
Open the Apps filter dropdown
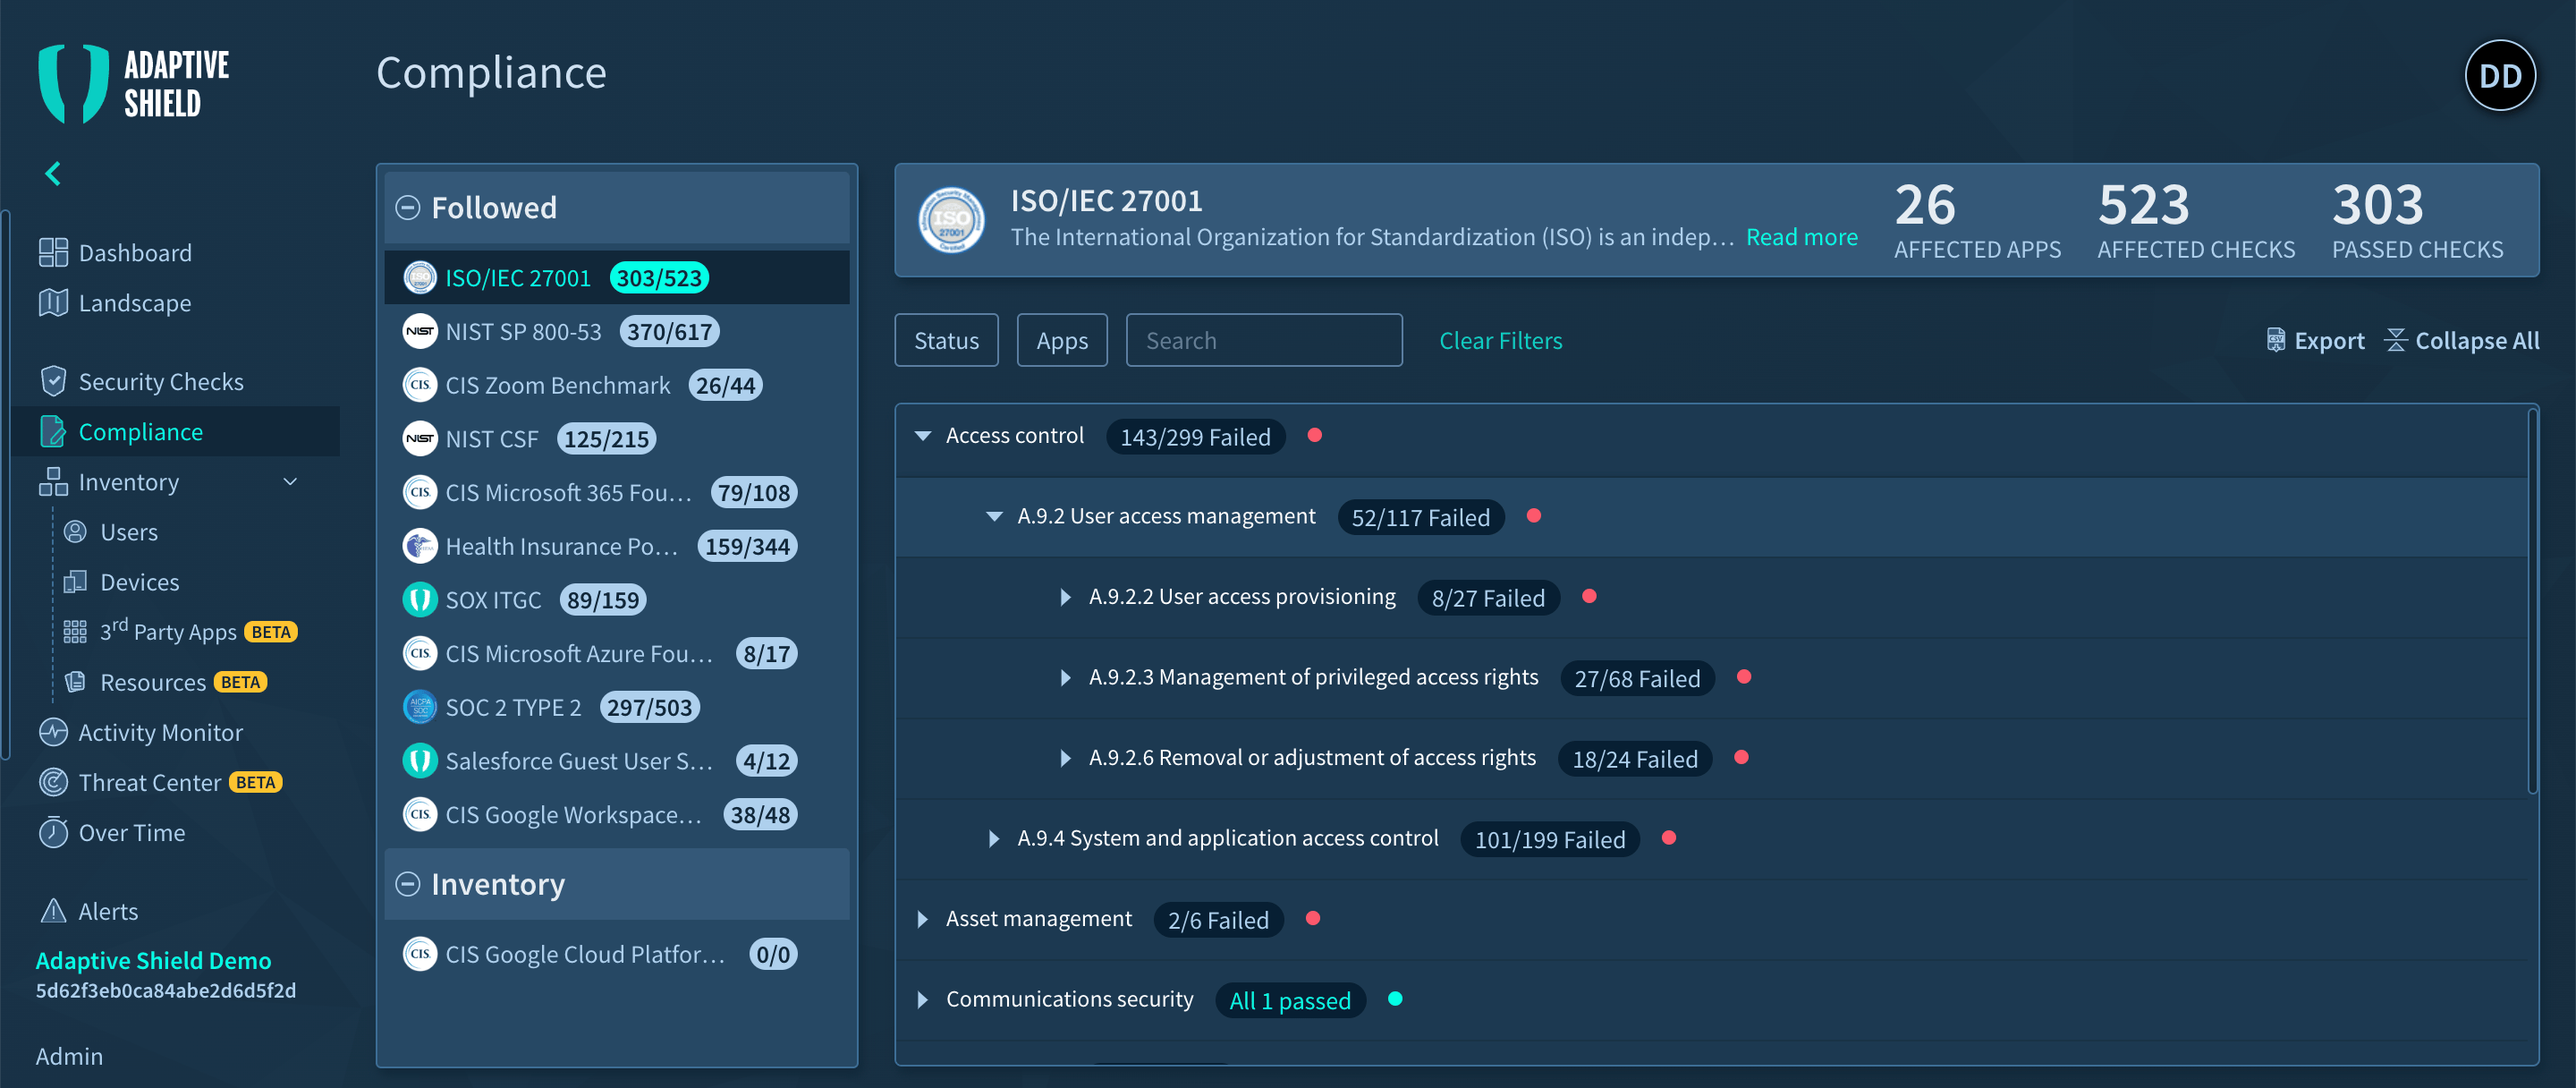tap(1062, 340)
